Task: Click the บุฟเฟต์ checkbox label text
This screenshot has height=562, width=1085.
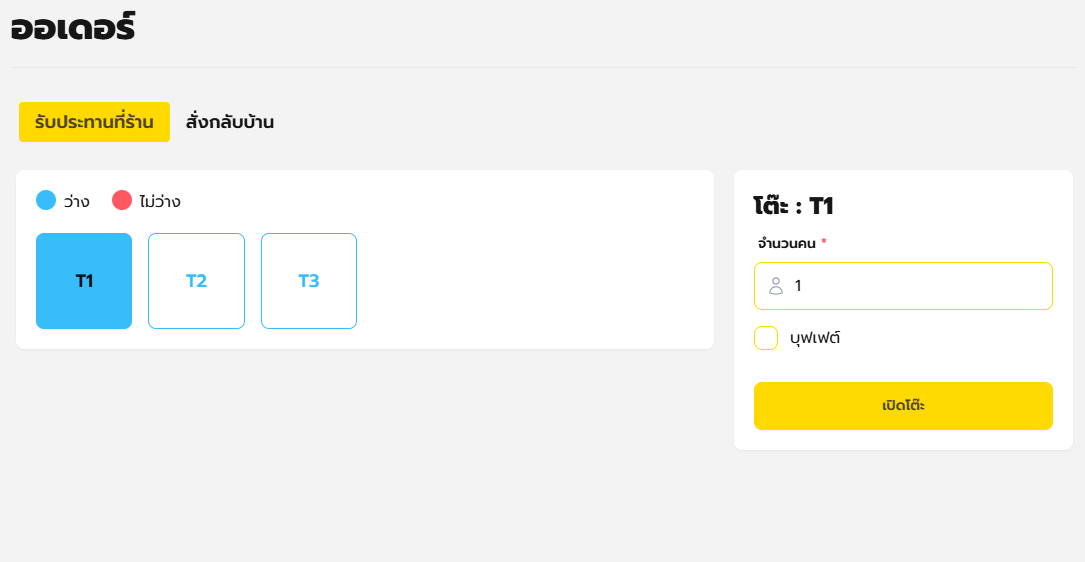Action: 814,338
